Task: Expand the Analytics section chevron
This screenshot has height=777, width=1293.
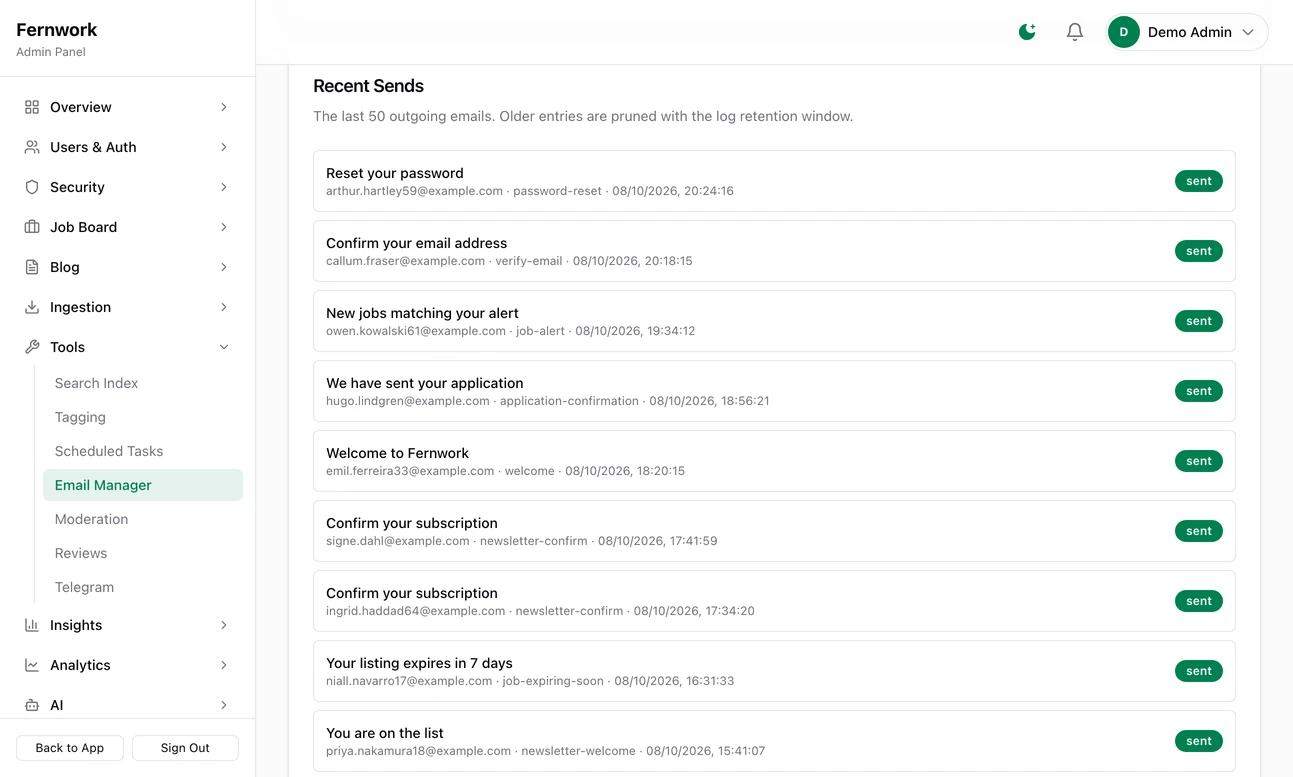Action: (224, 665)
